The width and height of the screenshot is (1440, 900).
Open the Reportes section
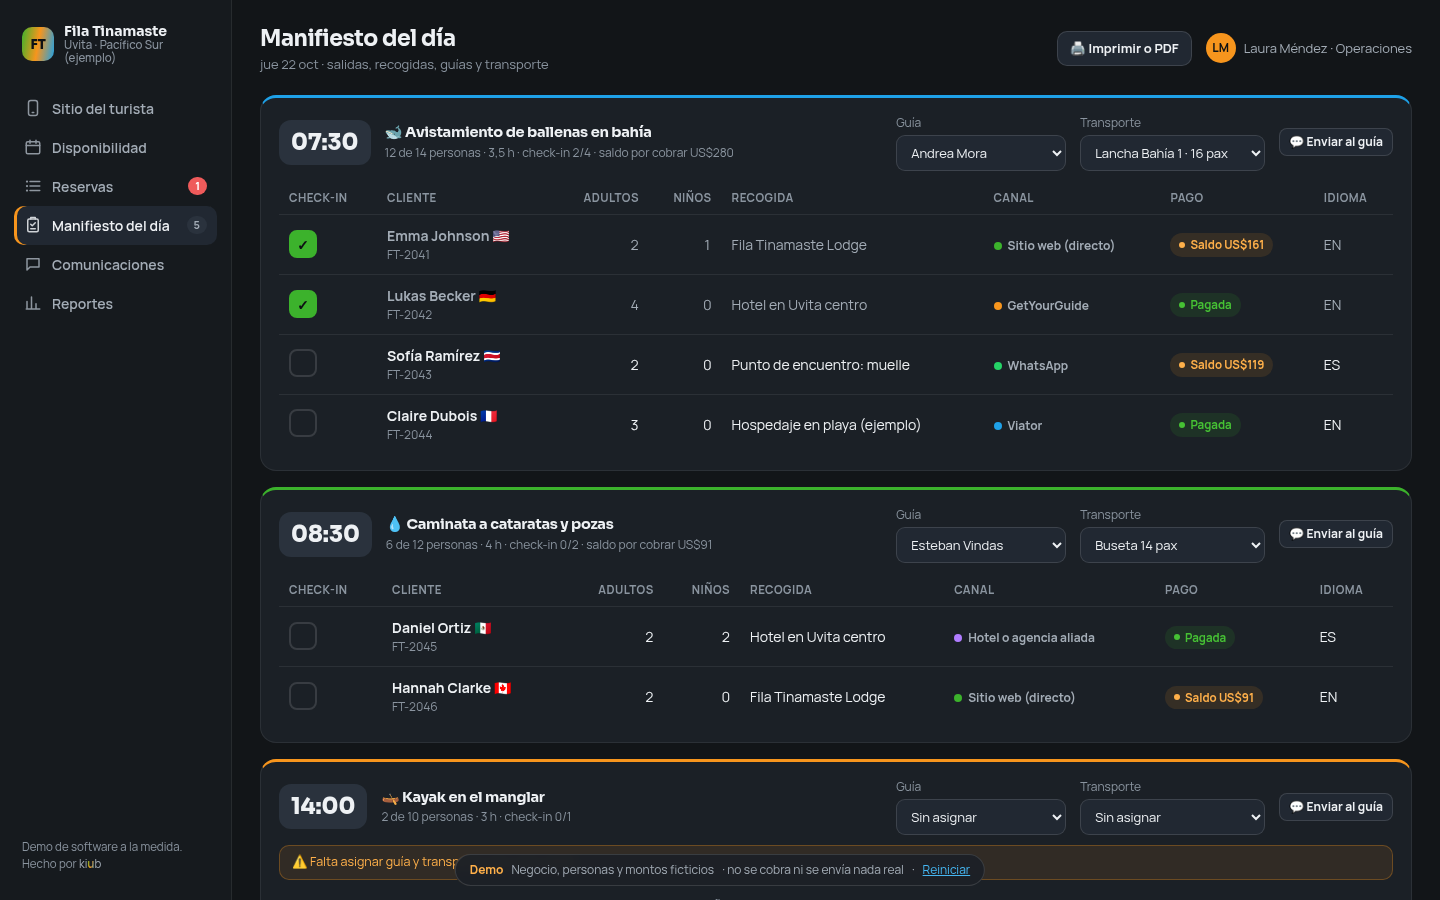pos(116,303)
